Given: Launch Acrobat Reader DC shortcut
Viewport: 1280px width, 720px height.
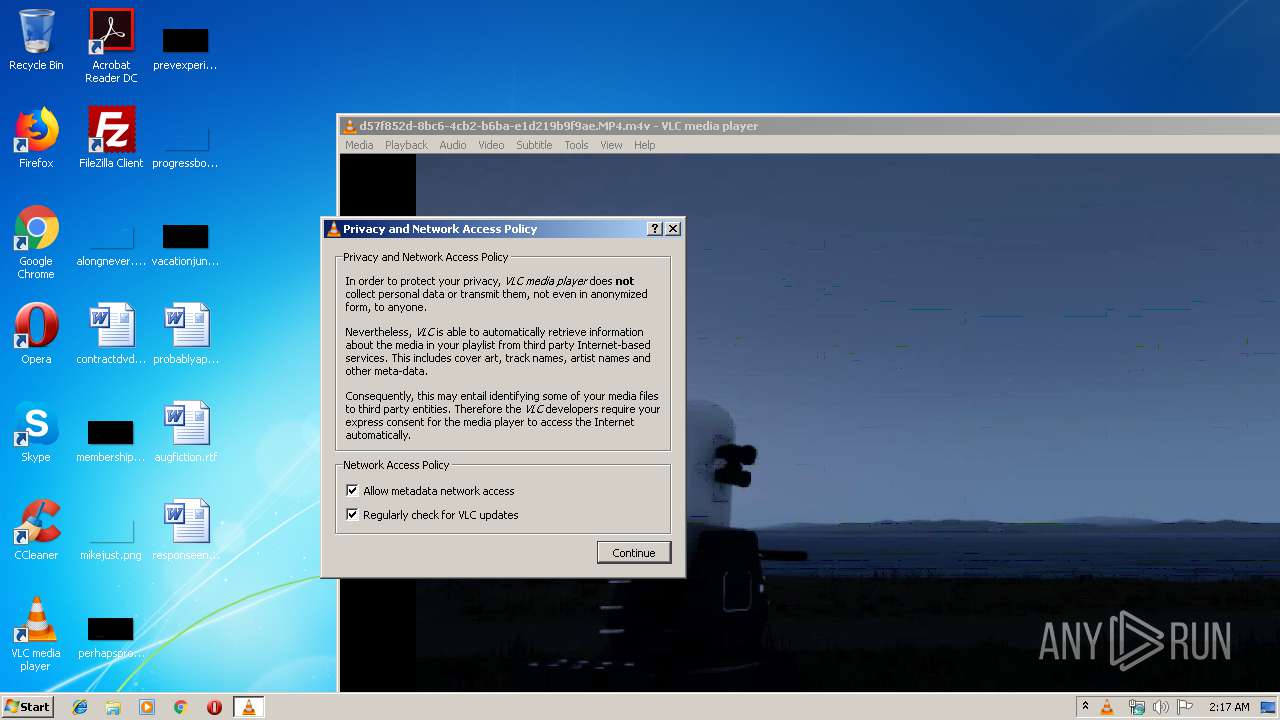Looking at the screenshot, I should [111, 45].
